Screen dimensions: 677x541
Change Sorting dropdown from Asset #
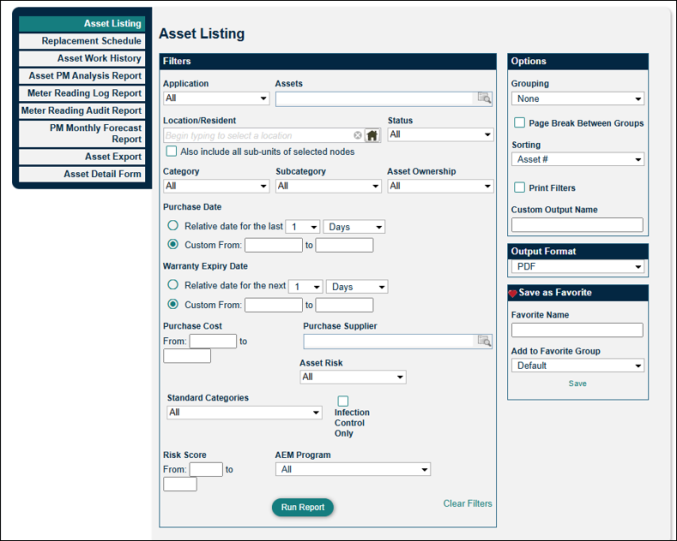pos(578,159)
